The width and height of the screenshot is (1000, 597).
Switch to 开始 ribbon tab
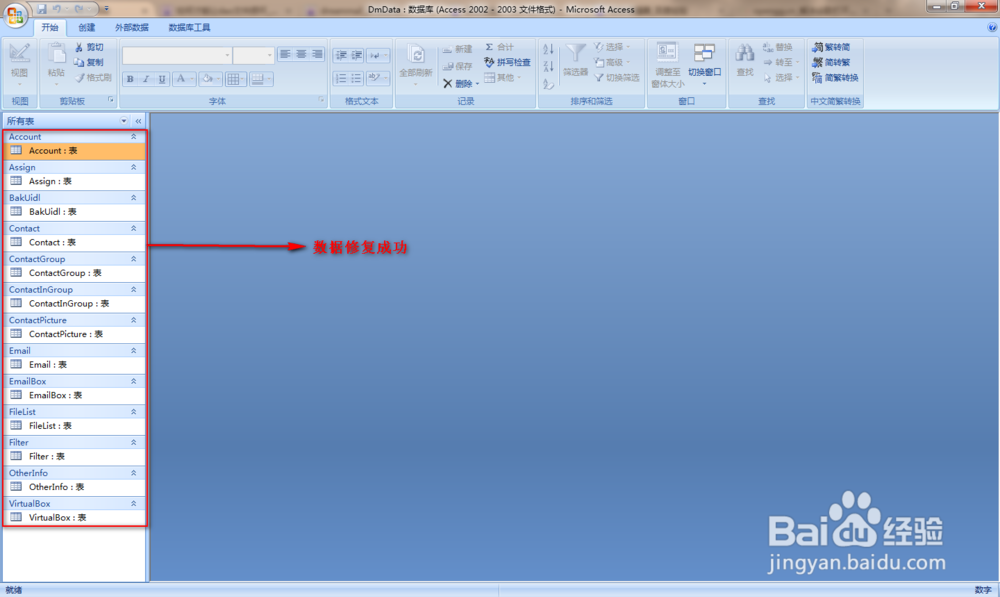click(50, 27)
